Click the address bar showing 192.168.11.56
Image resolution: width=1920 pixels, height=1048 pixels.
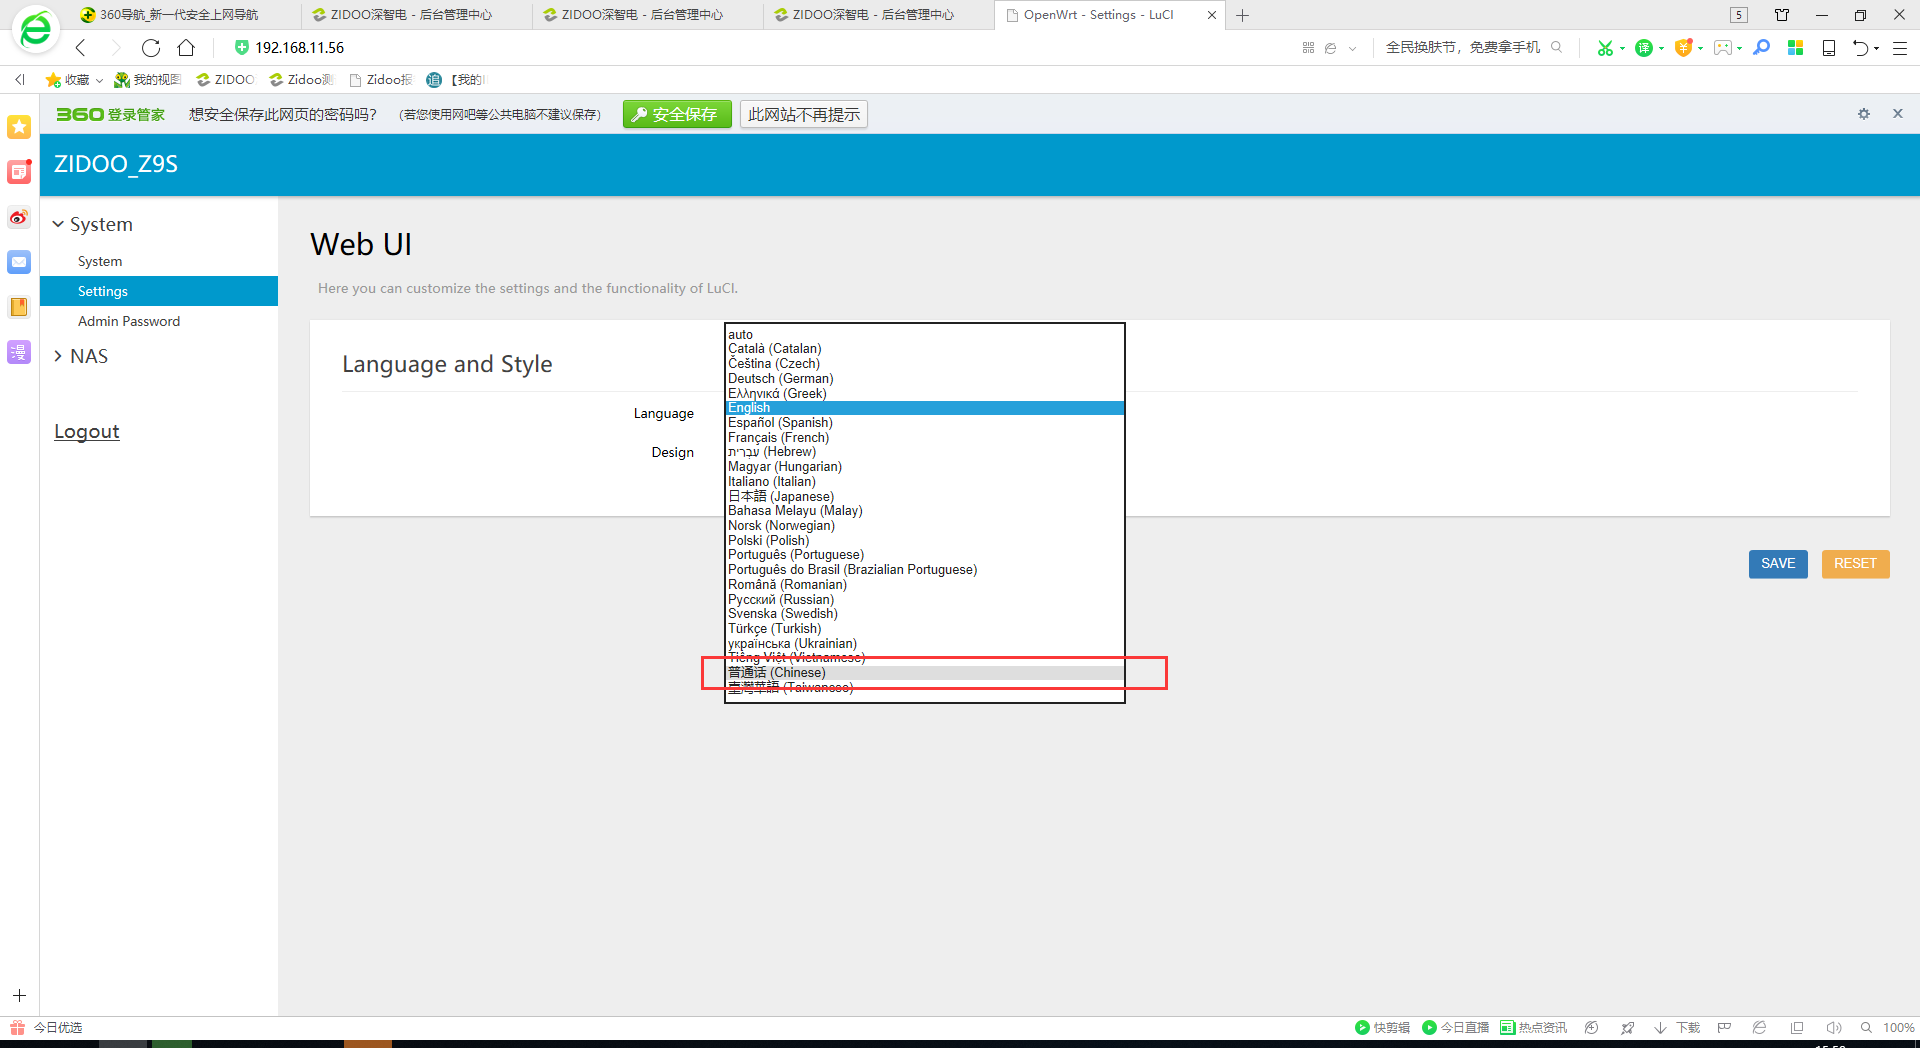click(300, 48)
